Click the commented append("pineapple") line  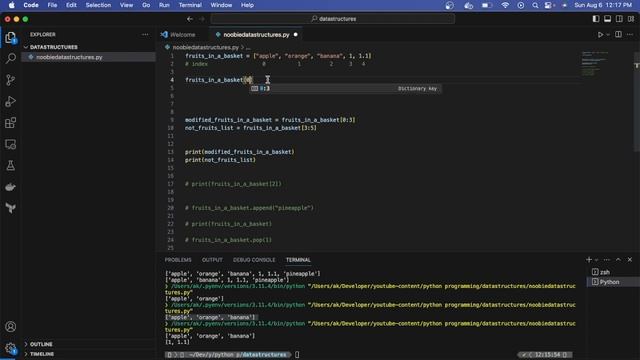coord(249,208)
